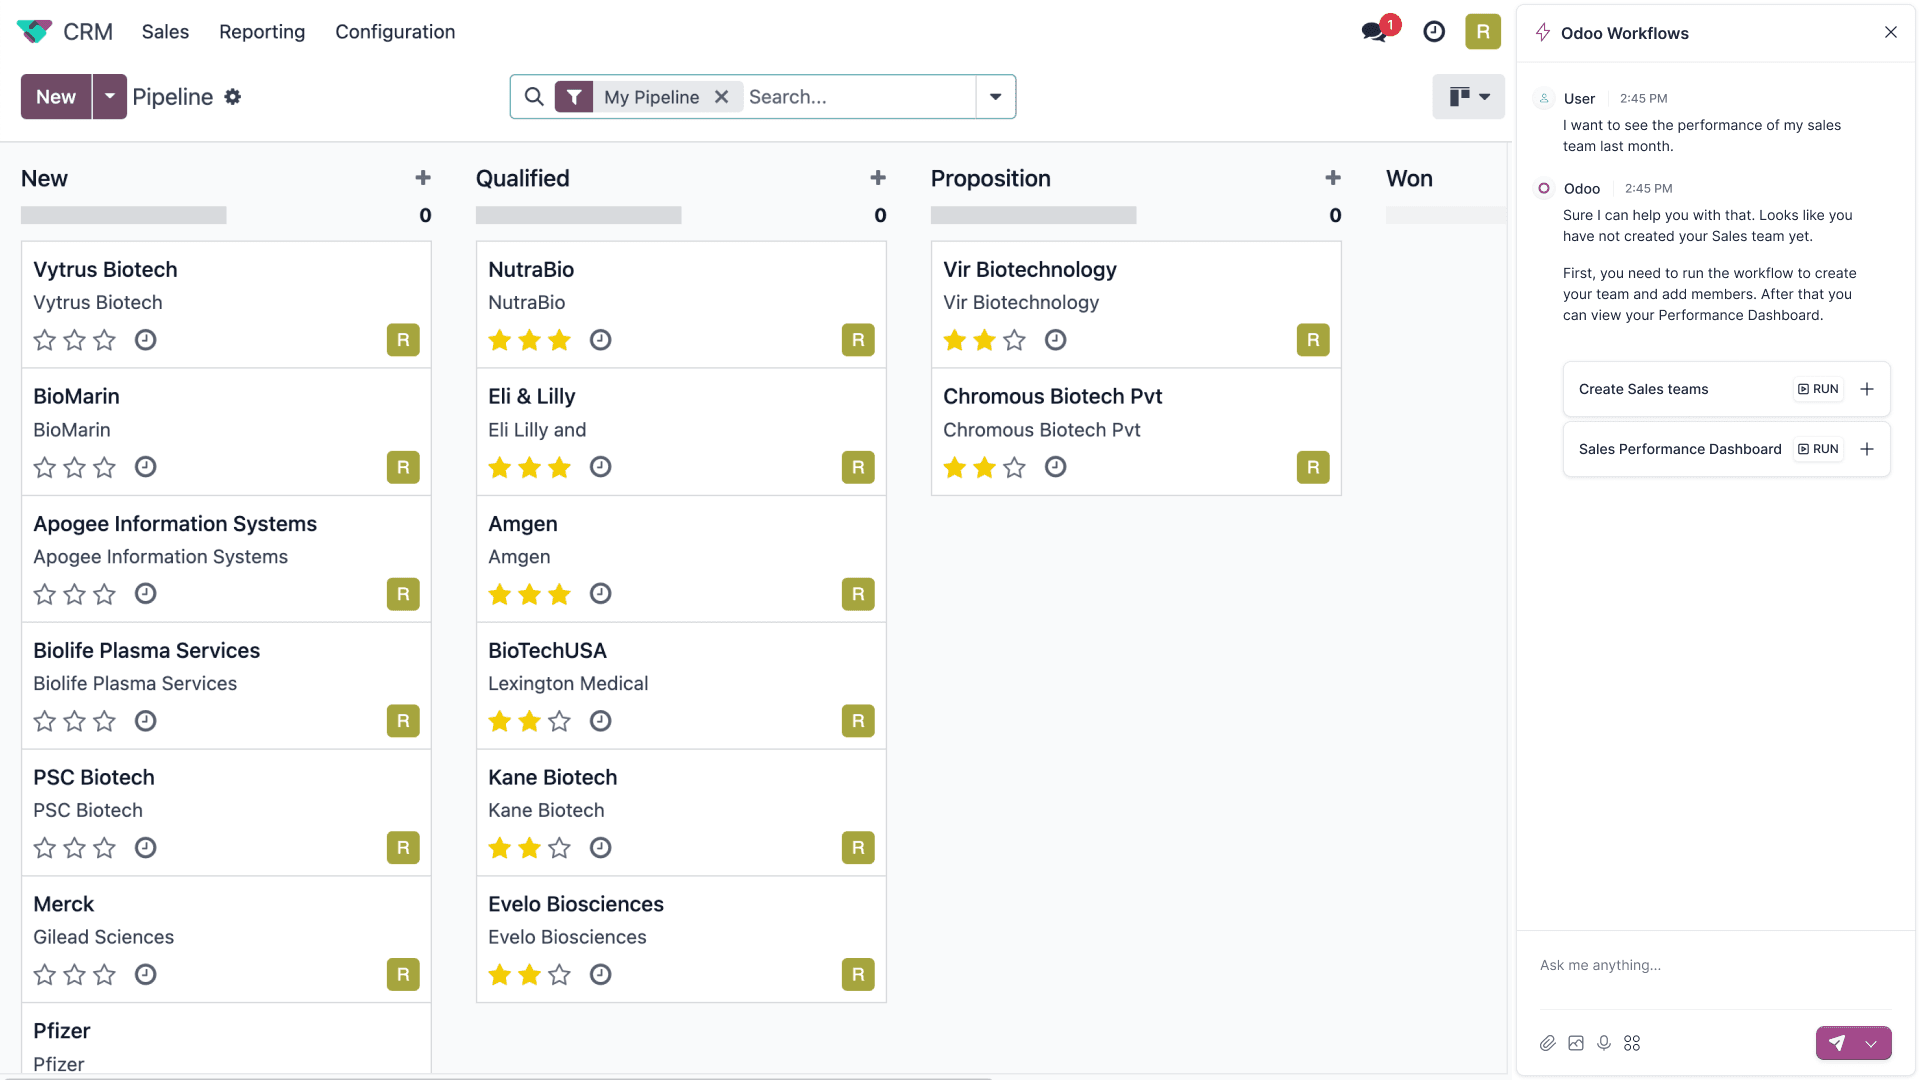The image size is (1920, 1080).
Task: Remove the My Pipeline filter
Action: pos(721,97)
